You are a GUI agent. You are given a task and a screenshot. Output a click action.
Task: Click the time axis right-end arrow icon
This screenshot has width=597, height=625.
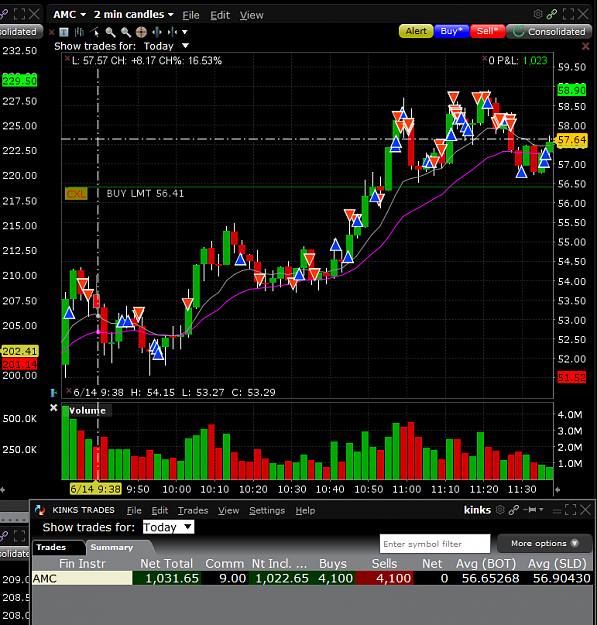coord(558,489)
